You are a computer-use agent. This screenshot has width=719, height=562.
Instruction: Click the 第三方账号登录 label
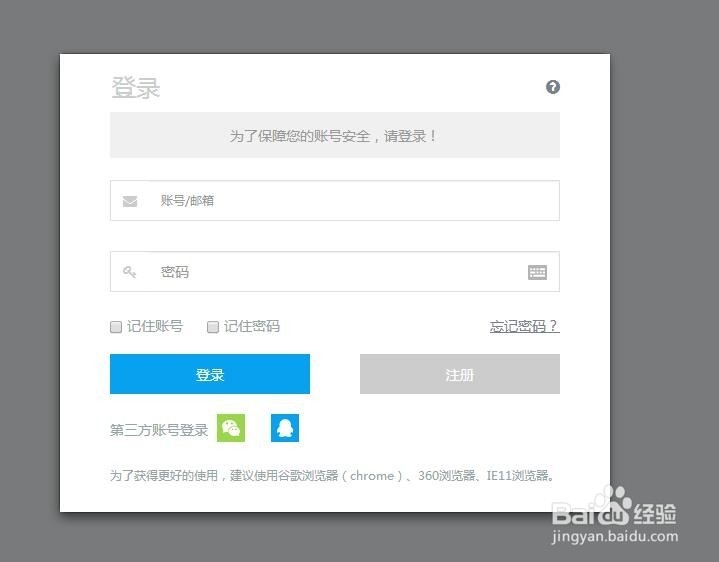pos(159,430)
